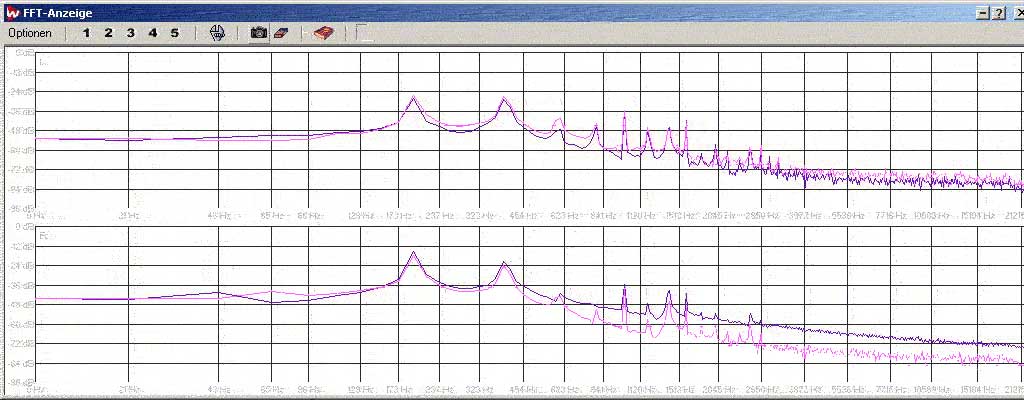This screenshot has width=1024, height=400.
Task: Select preset number 3
Action: point(131,33)
